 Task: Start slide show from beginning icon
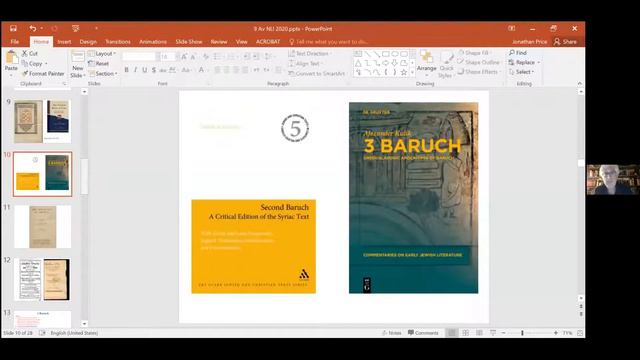tap(76, 28)
